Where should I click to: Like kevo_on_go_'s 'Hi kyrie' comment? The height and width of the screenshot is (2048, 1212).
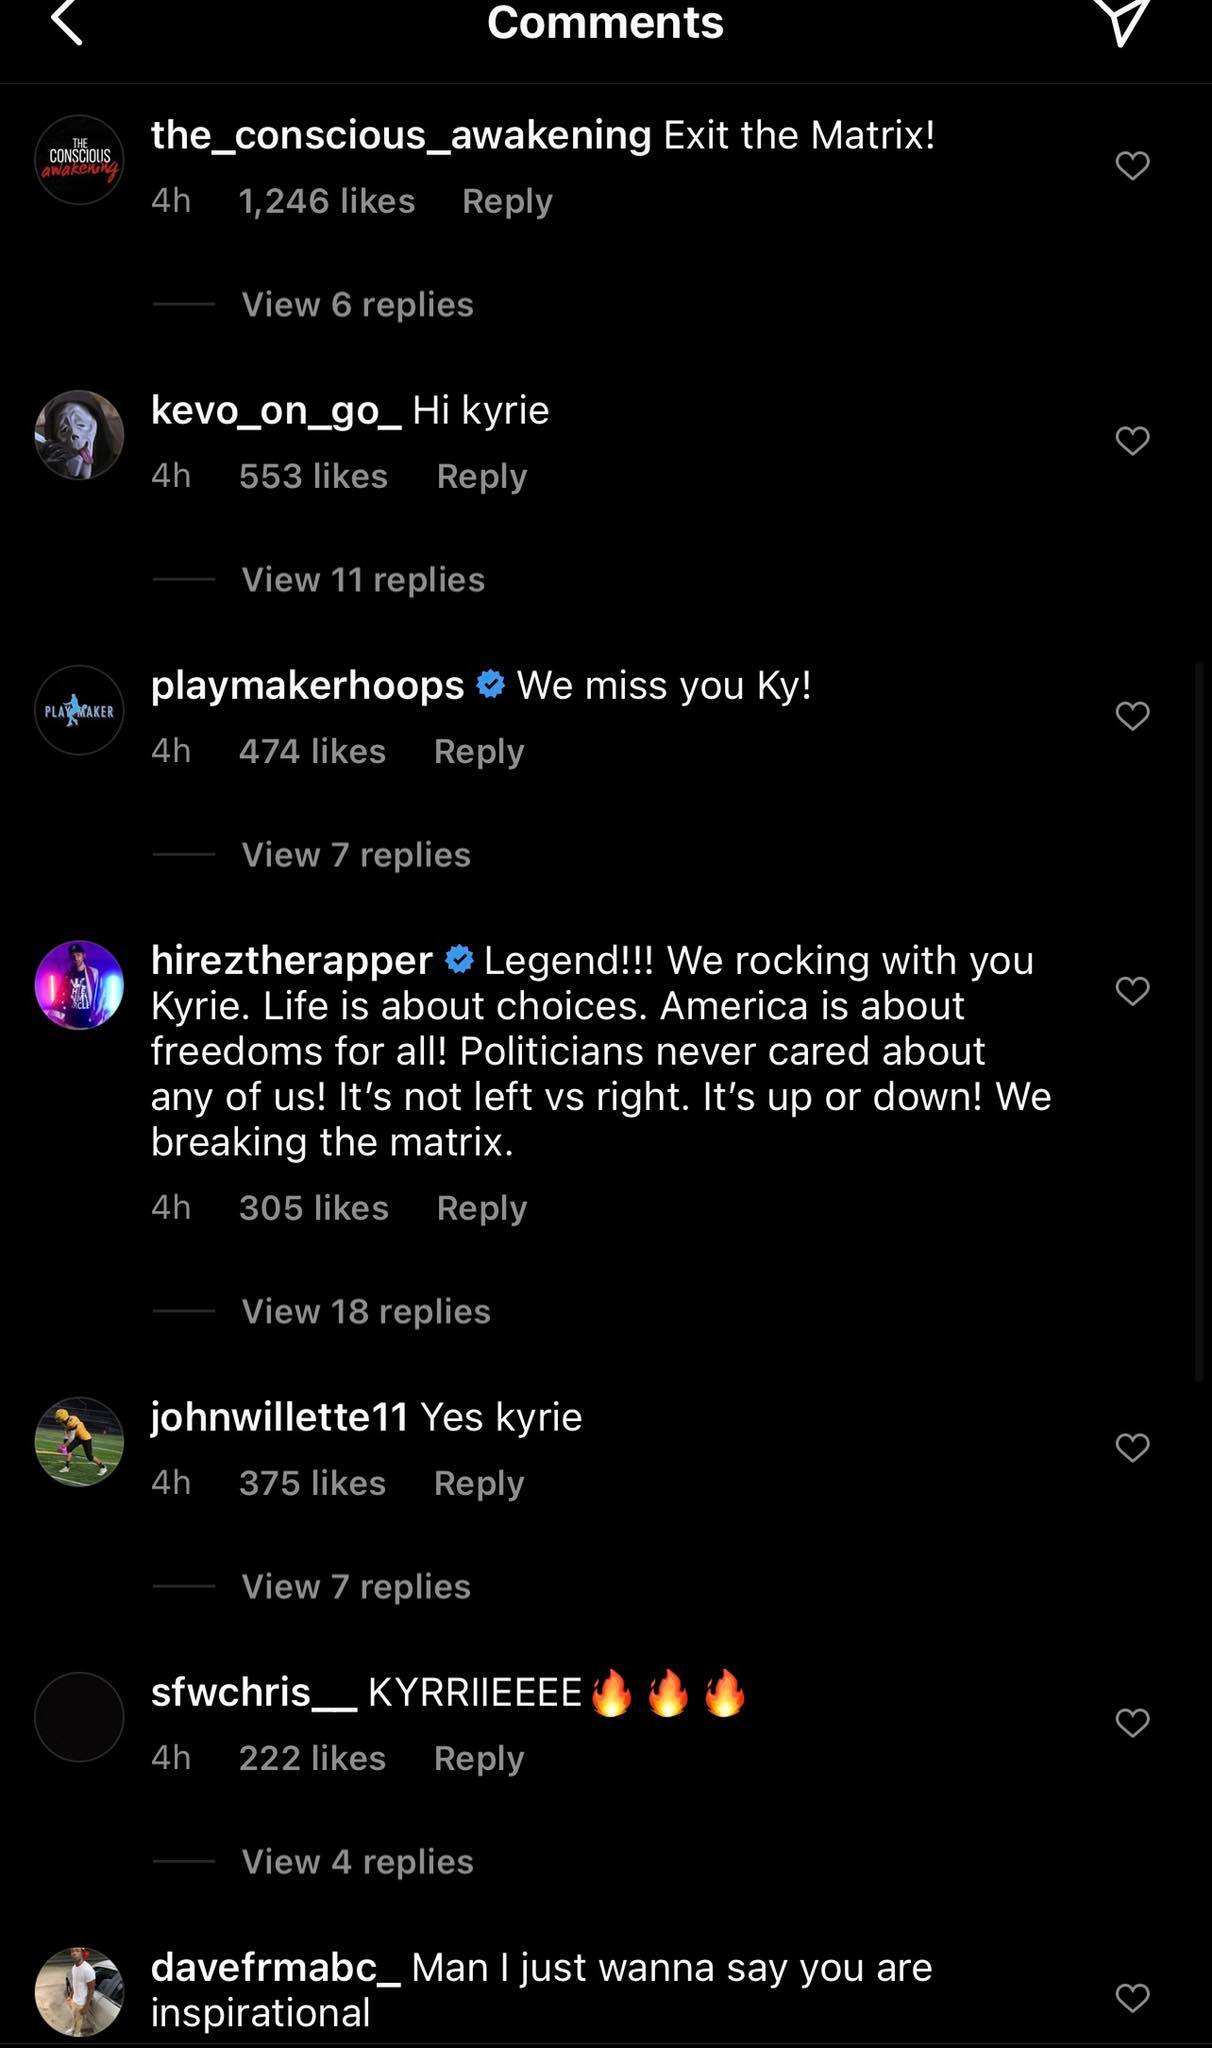1131,441
